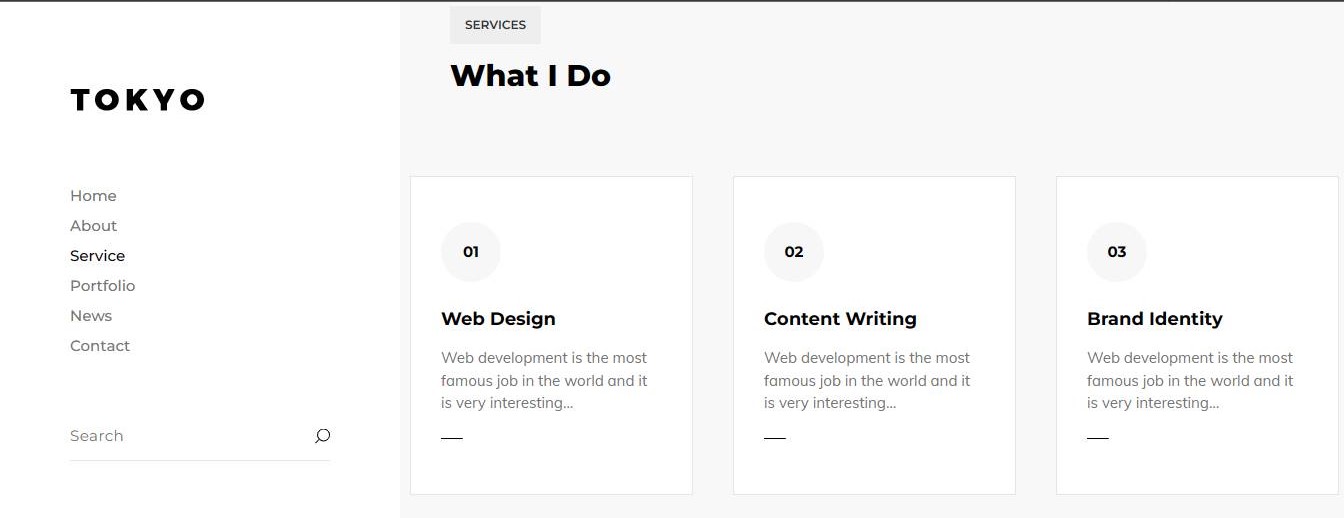
Task: Open the Home menu item
Action: [93, 196]
